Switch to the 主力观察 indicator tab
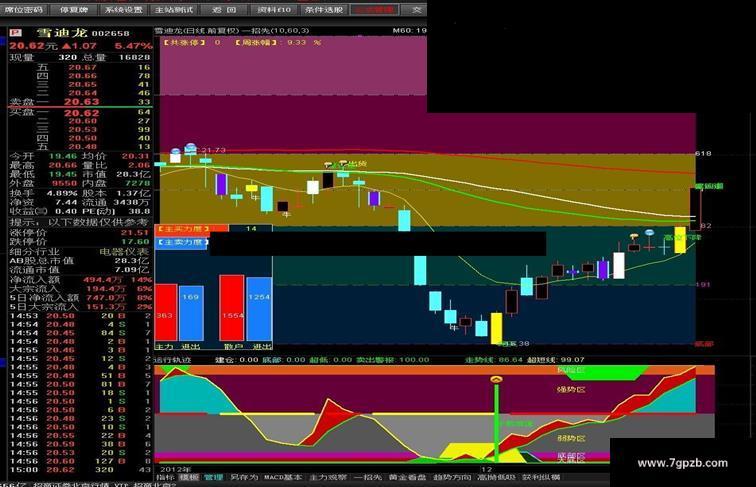This screenshot has width=756, height=487. pyautogui.click(x=328, y=477)
